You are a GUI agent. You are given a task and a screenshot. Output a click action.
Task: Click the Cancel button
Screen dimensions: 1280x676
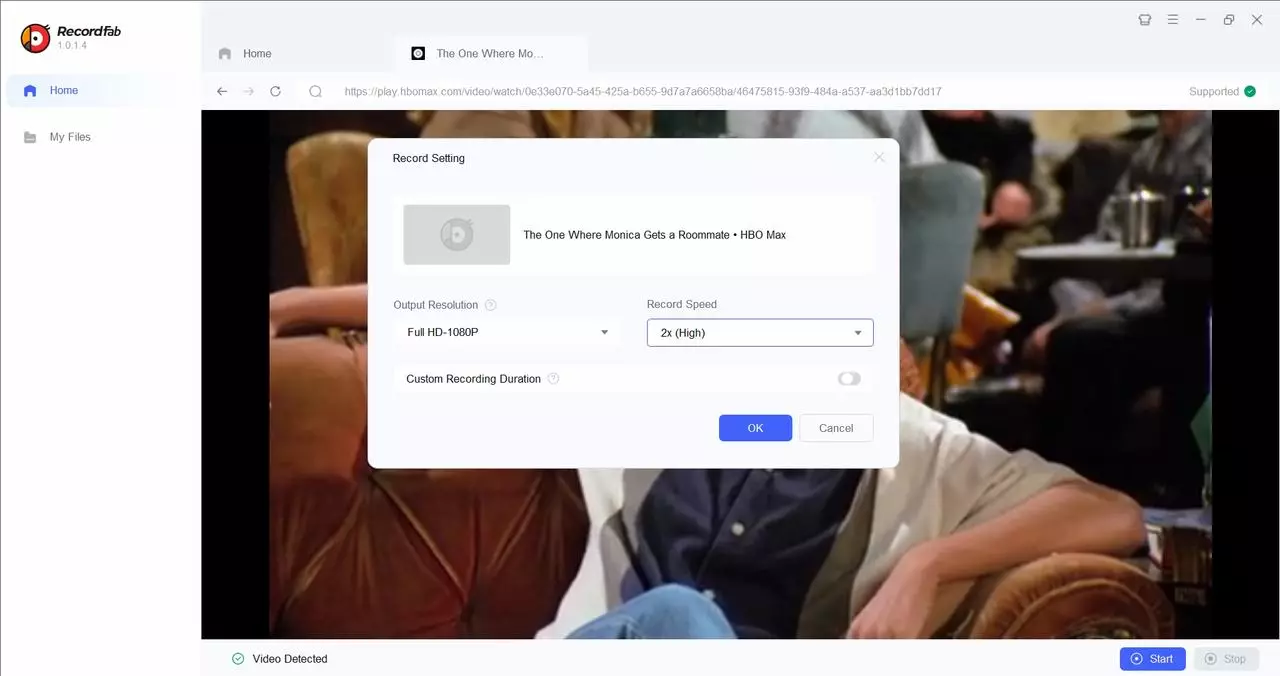(836, 428)
